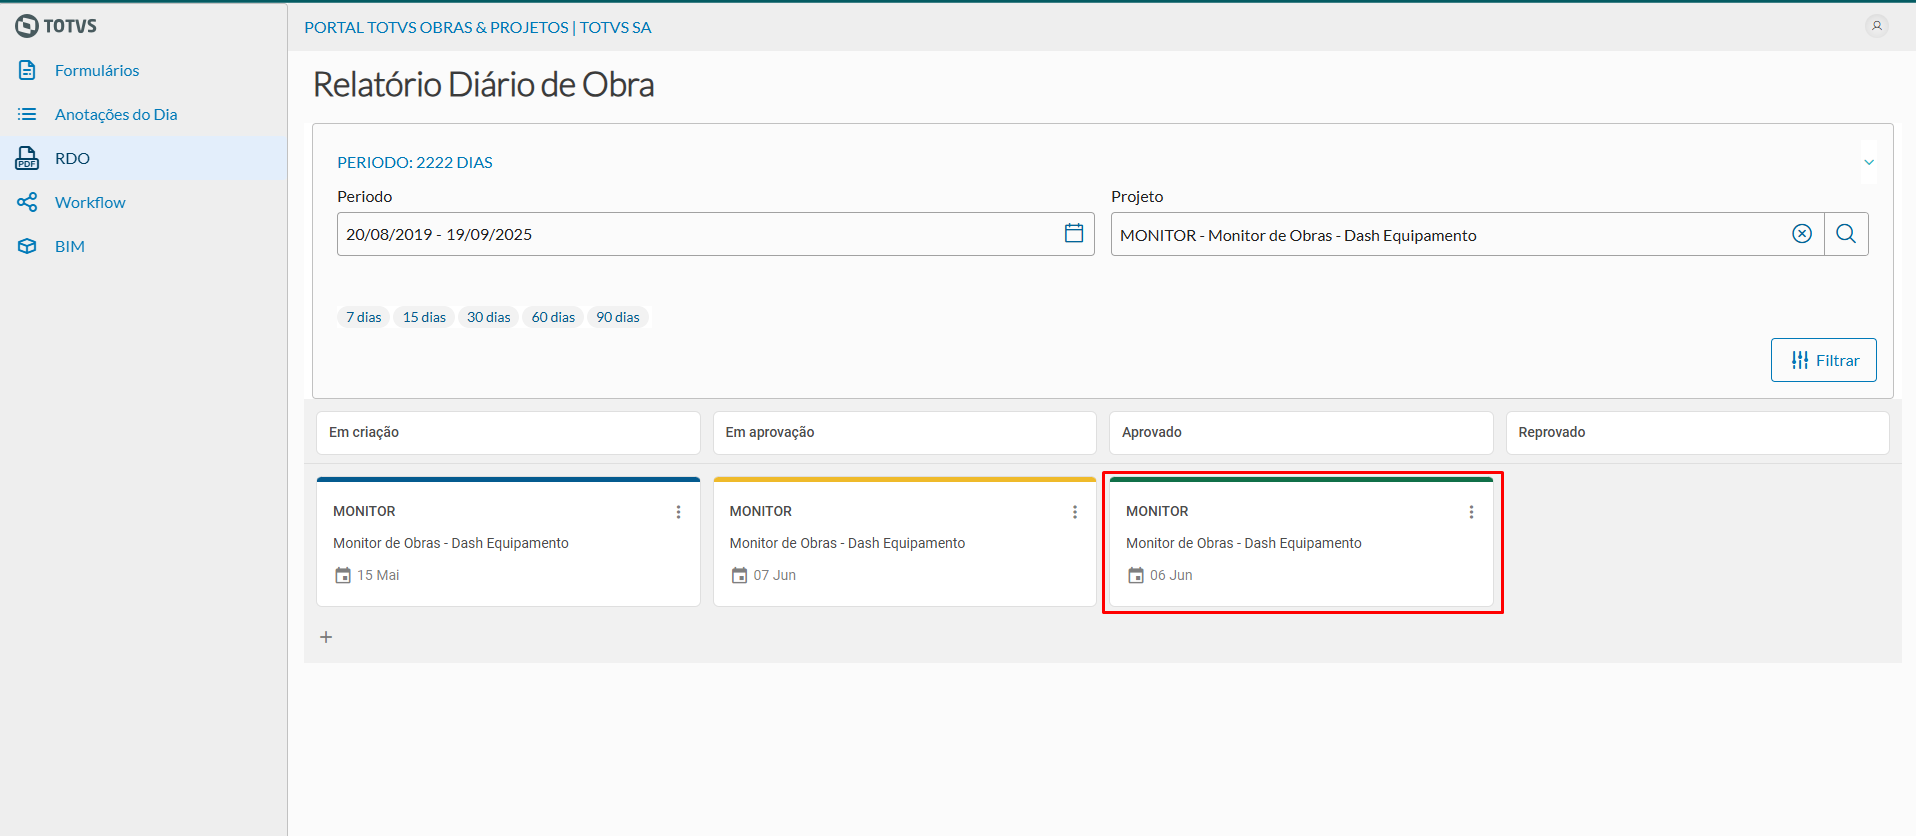The image size is (1916, 836).
Task: Go to Anotações do Dia
Action: (x=115, y=114)
